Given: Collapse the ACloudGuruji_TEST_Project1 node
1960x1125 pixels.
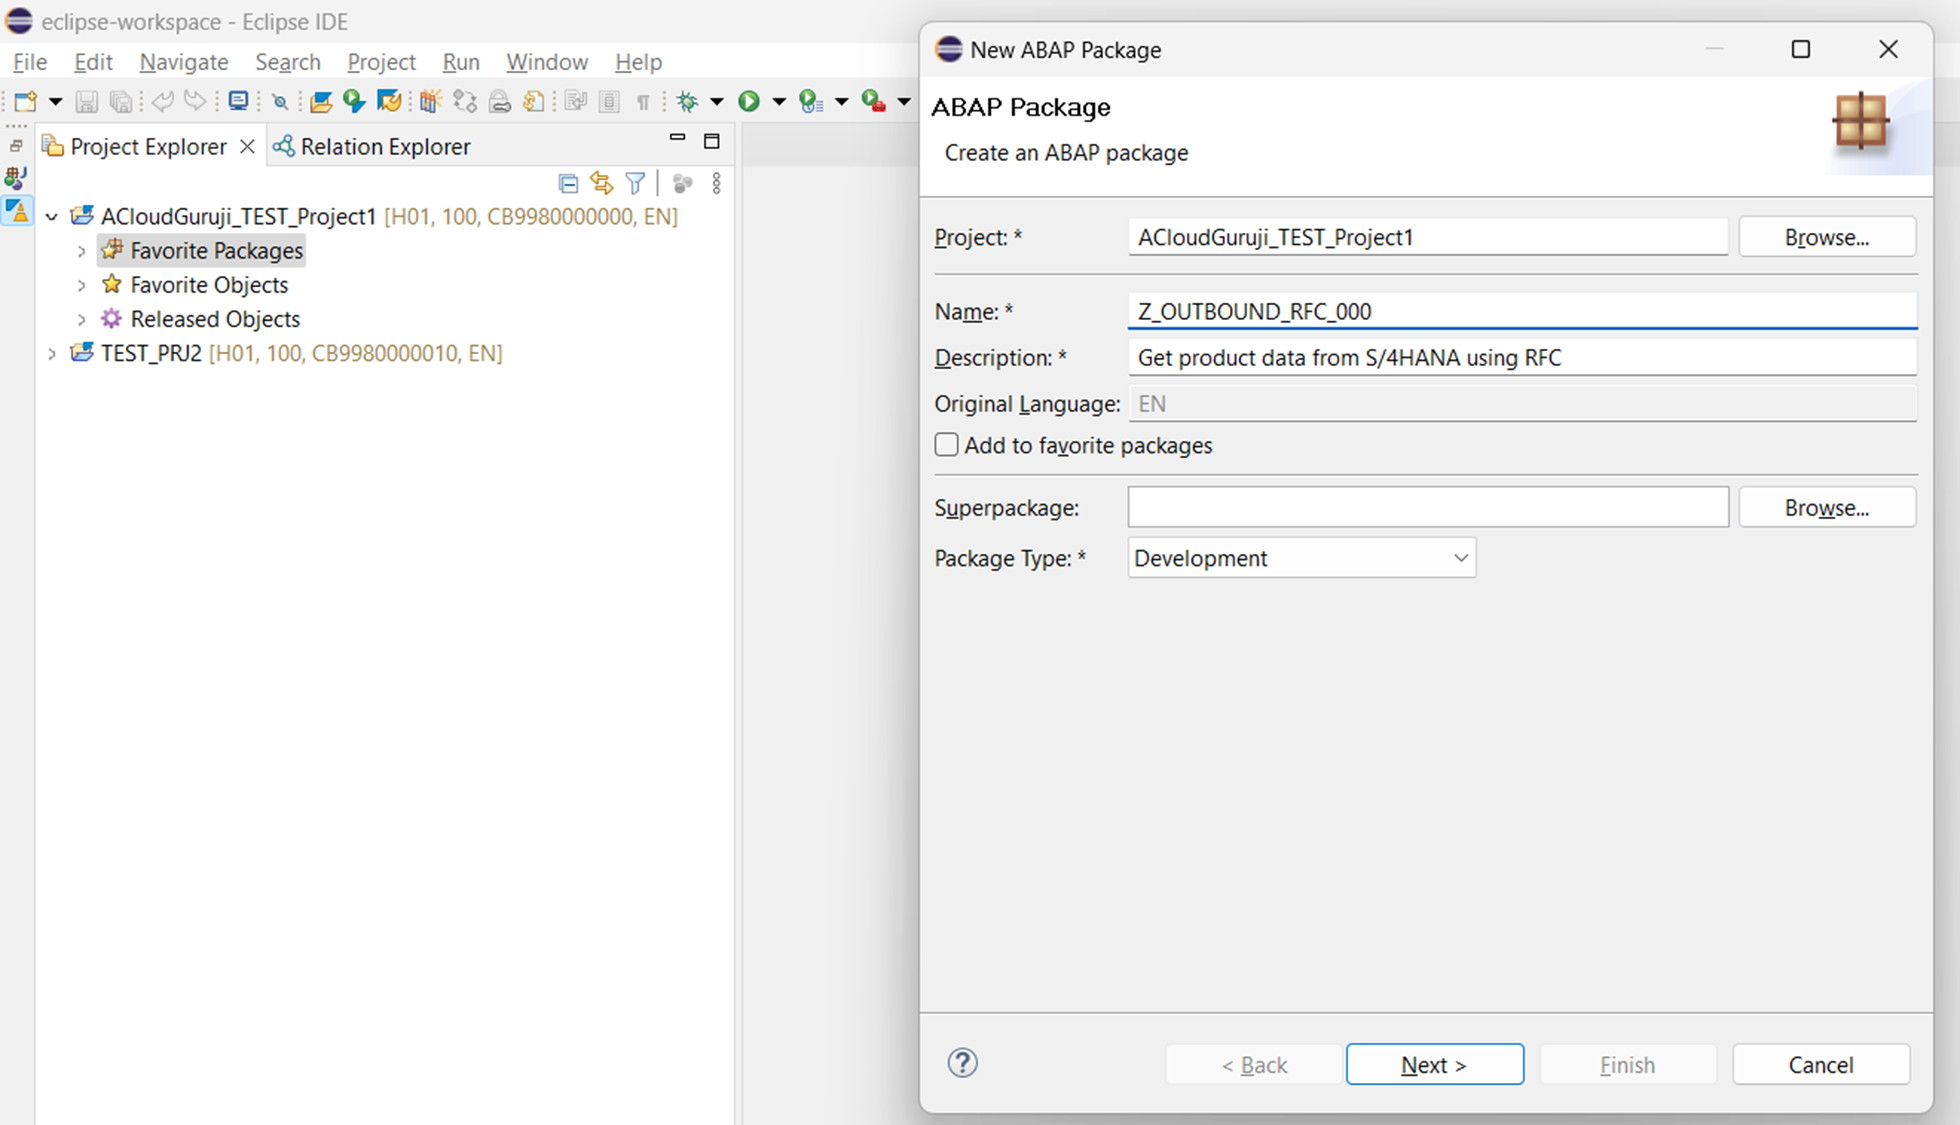Looking at the screenshot, I should [52, 216].
